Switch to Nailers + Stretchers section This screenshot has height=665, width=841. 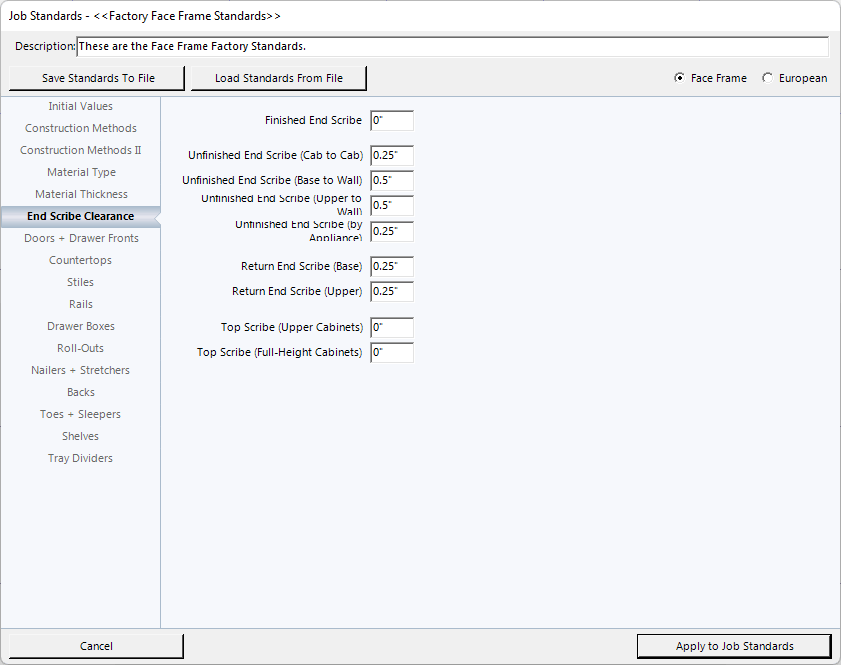tap(80, 370)
